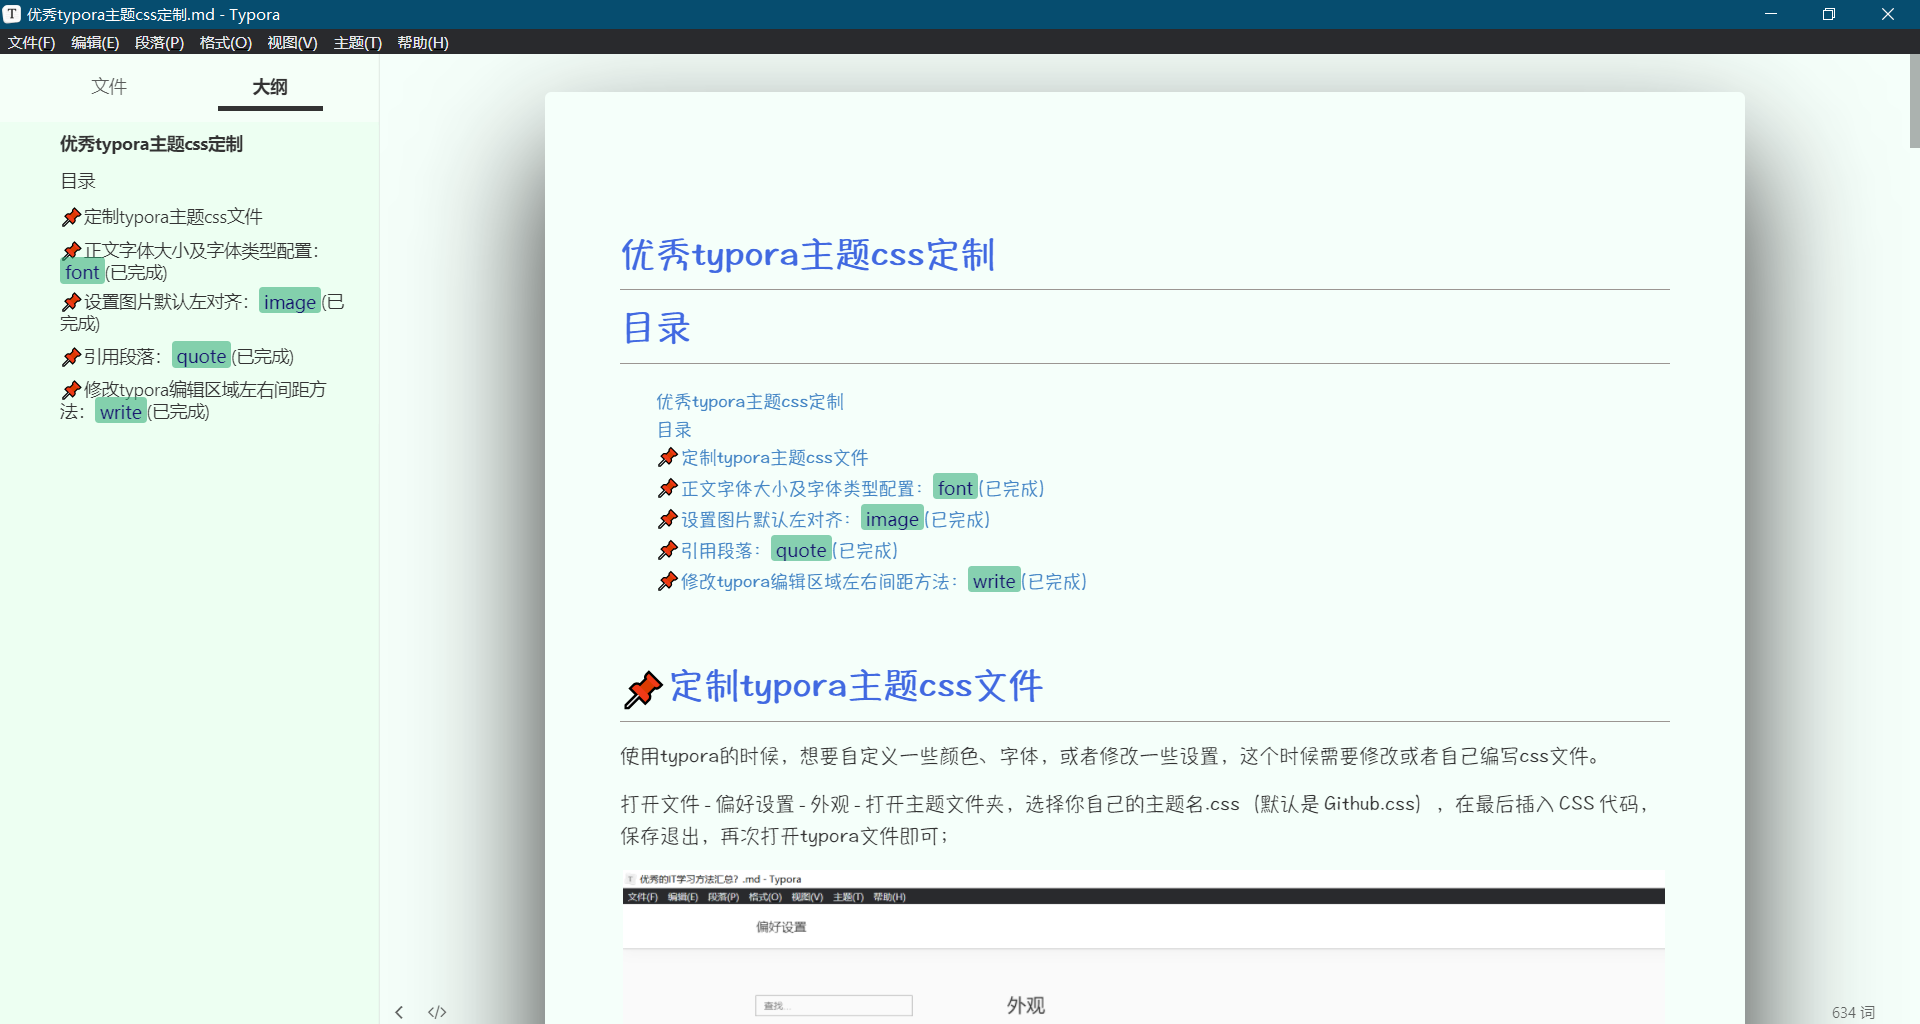Click paragraph starting 打开文件 - 偏好设置
Viewport: 1920px width, 1024px height.
(1135, 820)
